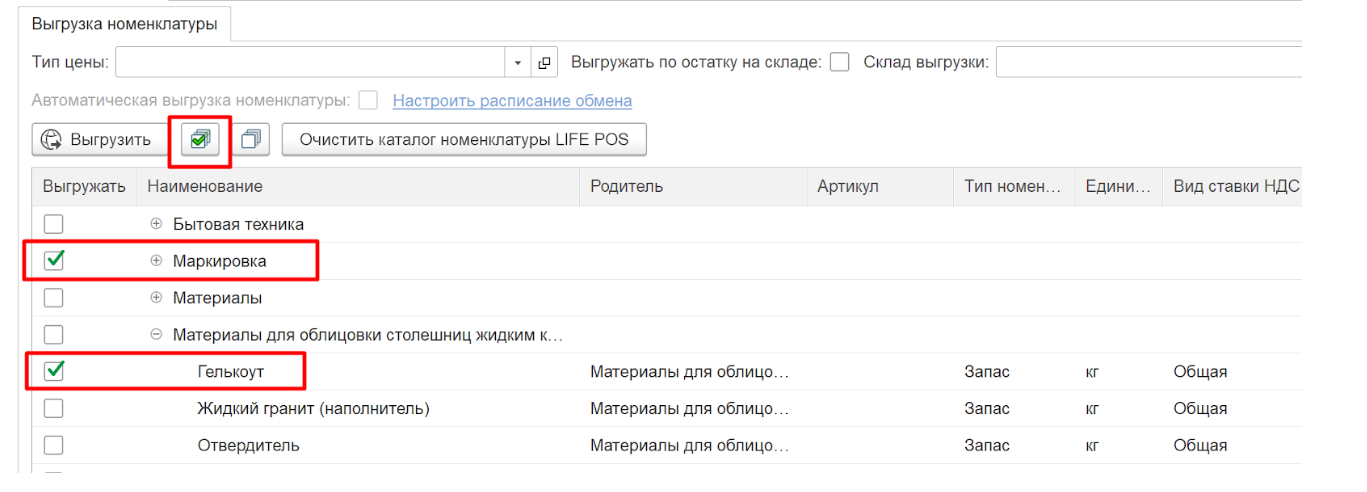This screenshot has width=1367, height=492.
Task: Expand the Материалы group
Action: [x=156, y=298]
